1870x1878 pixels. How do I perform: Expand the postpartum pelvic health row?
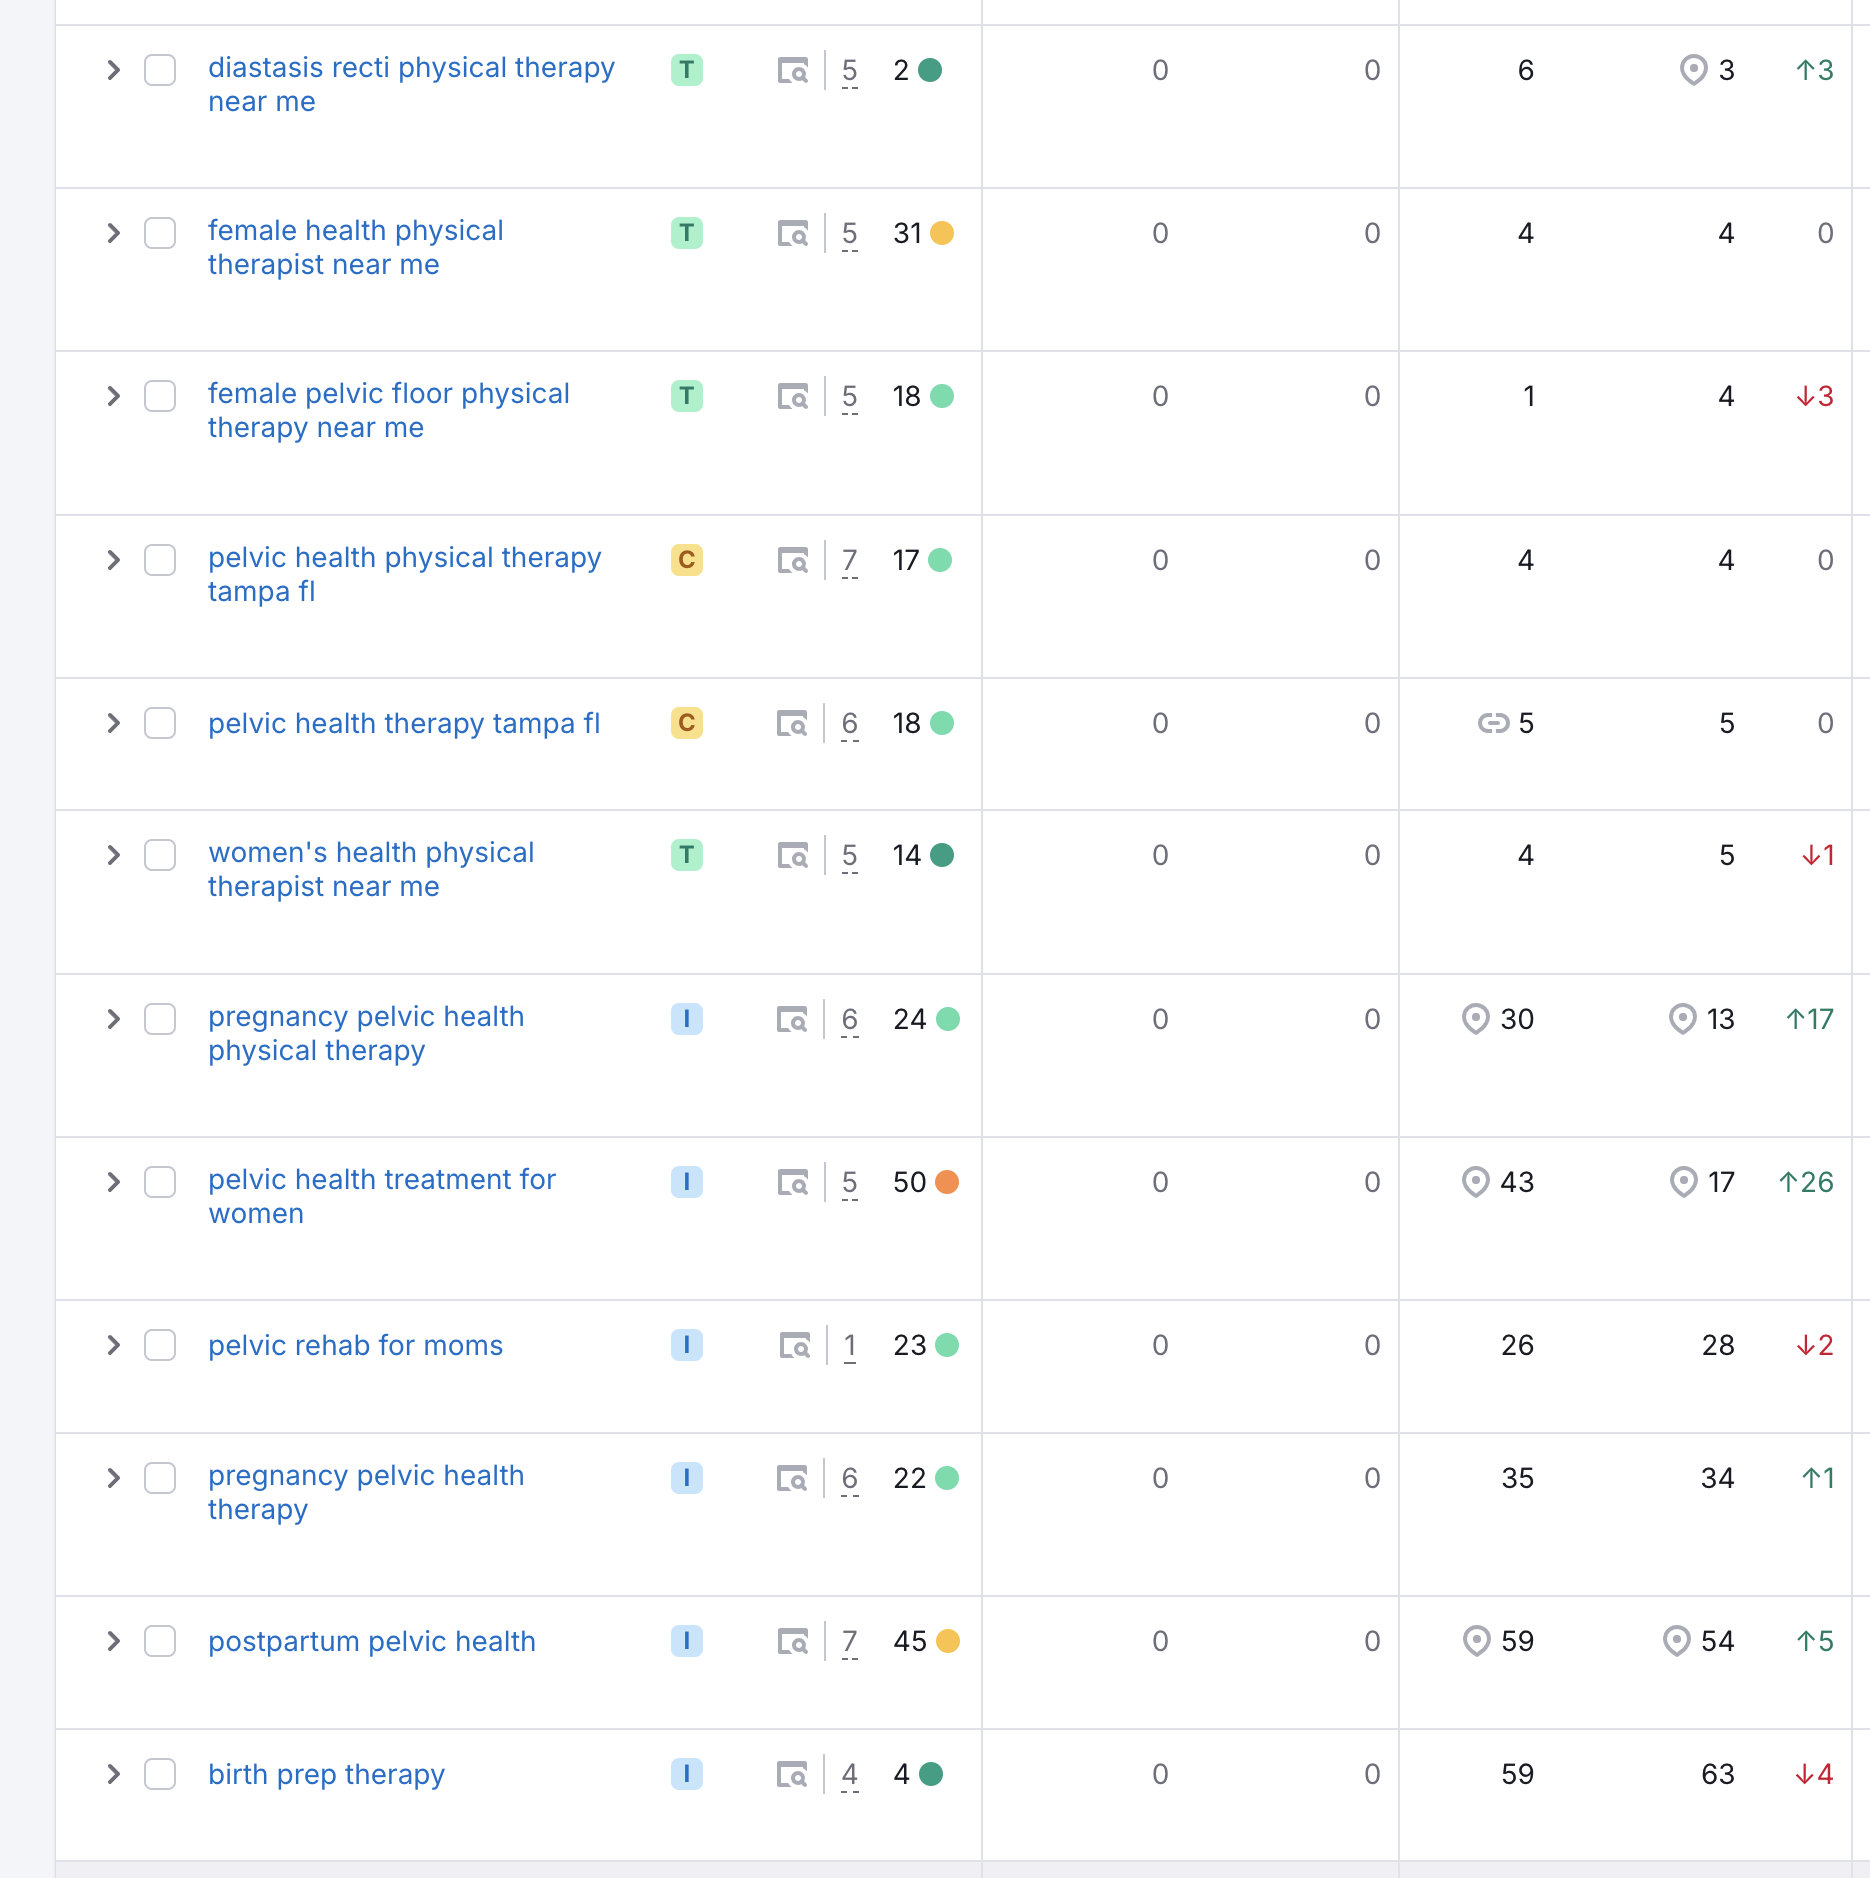click(113, 1641)
